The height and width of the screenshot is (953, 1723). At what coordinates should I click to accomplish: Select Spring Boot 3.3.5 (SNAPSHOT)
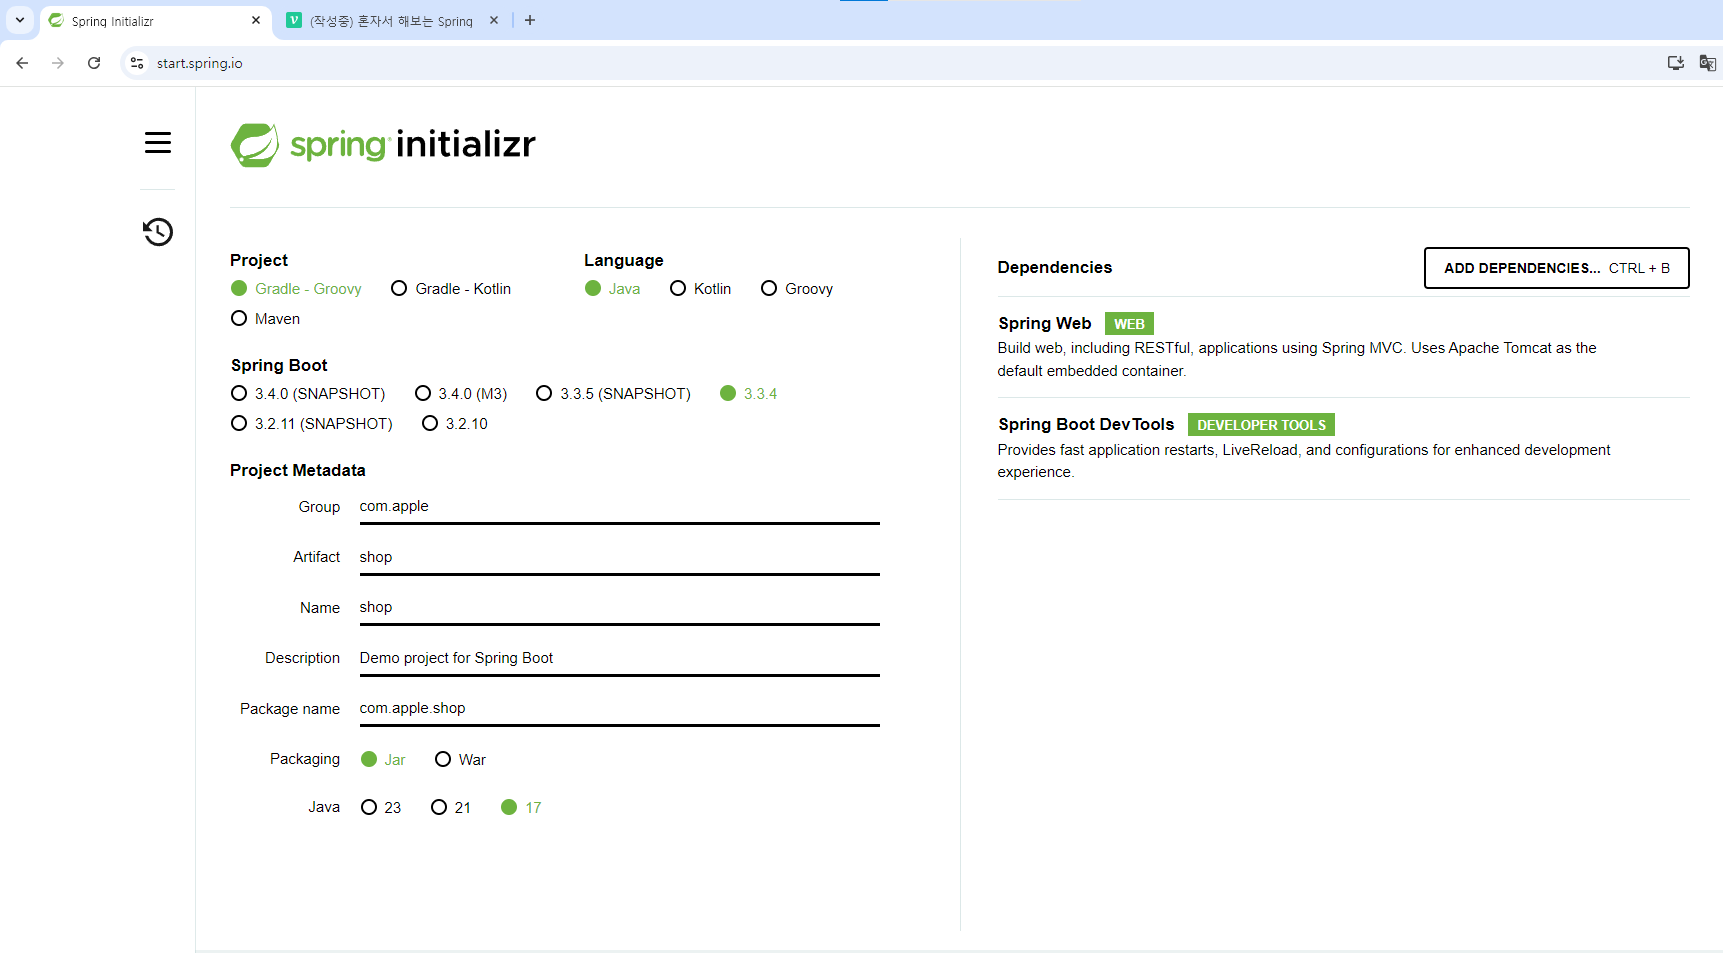pyautogui.click(x=613, y=394)
